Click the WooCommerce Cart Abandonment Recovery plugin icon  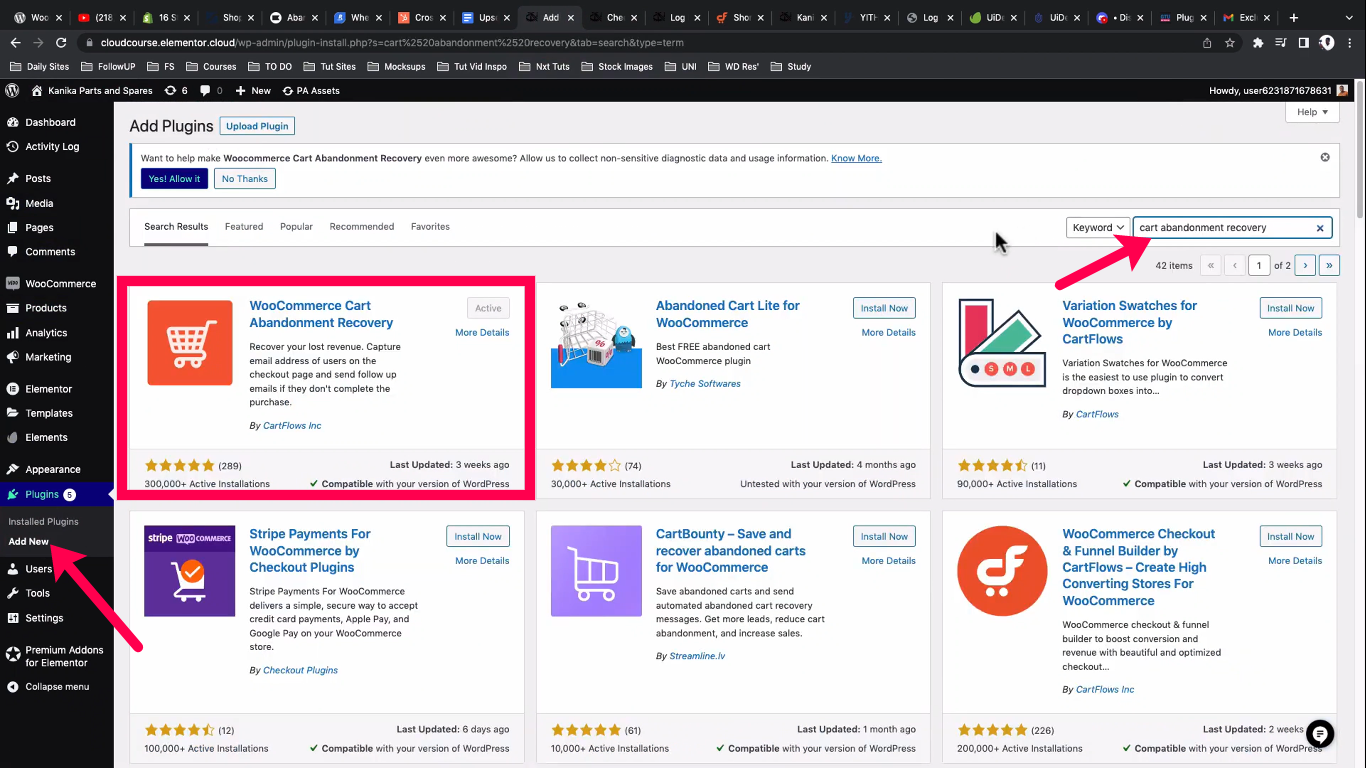[x=190, y=343]
